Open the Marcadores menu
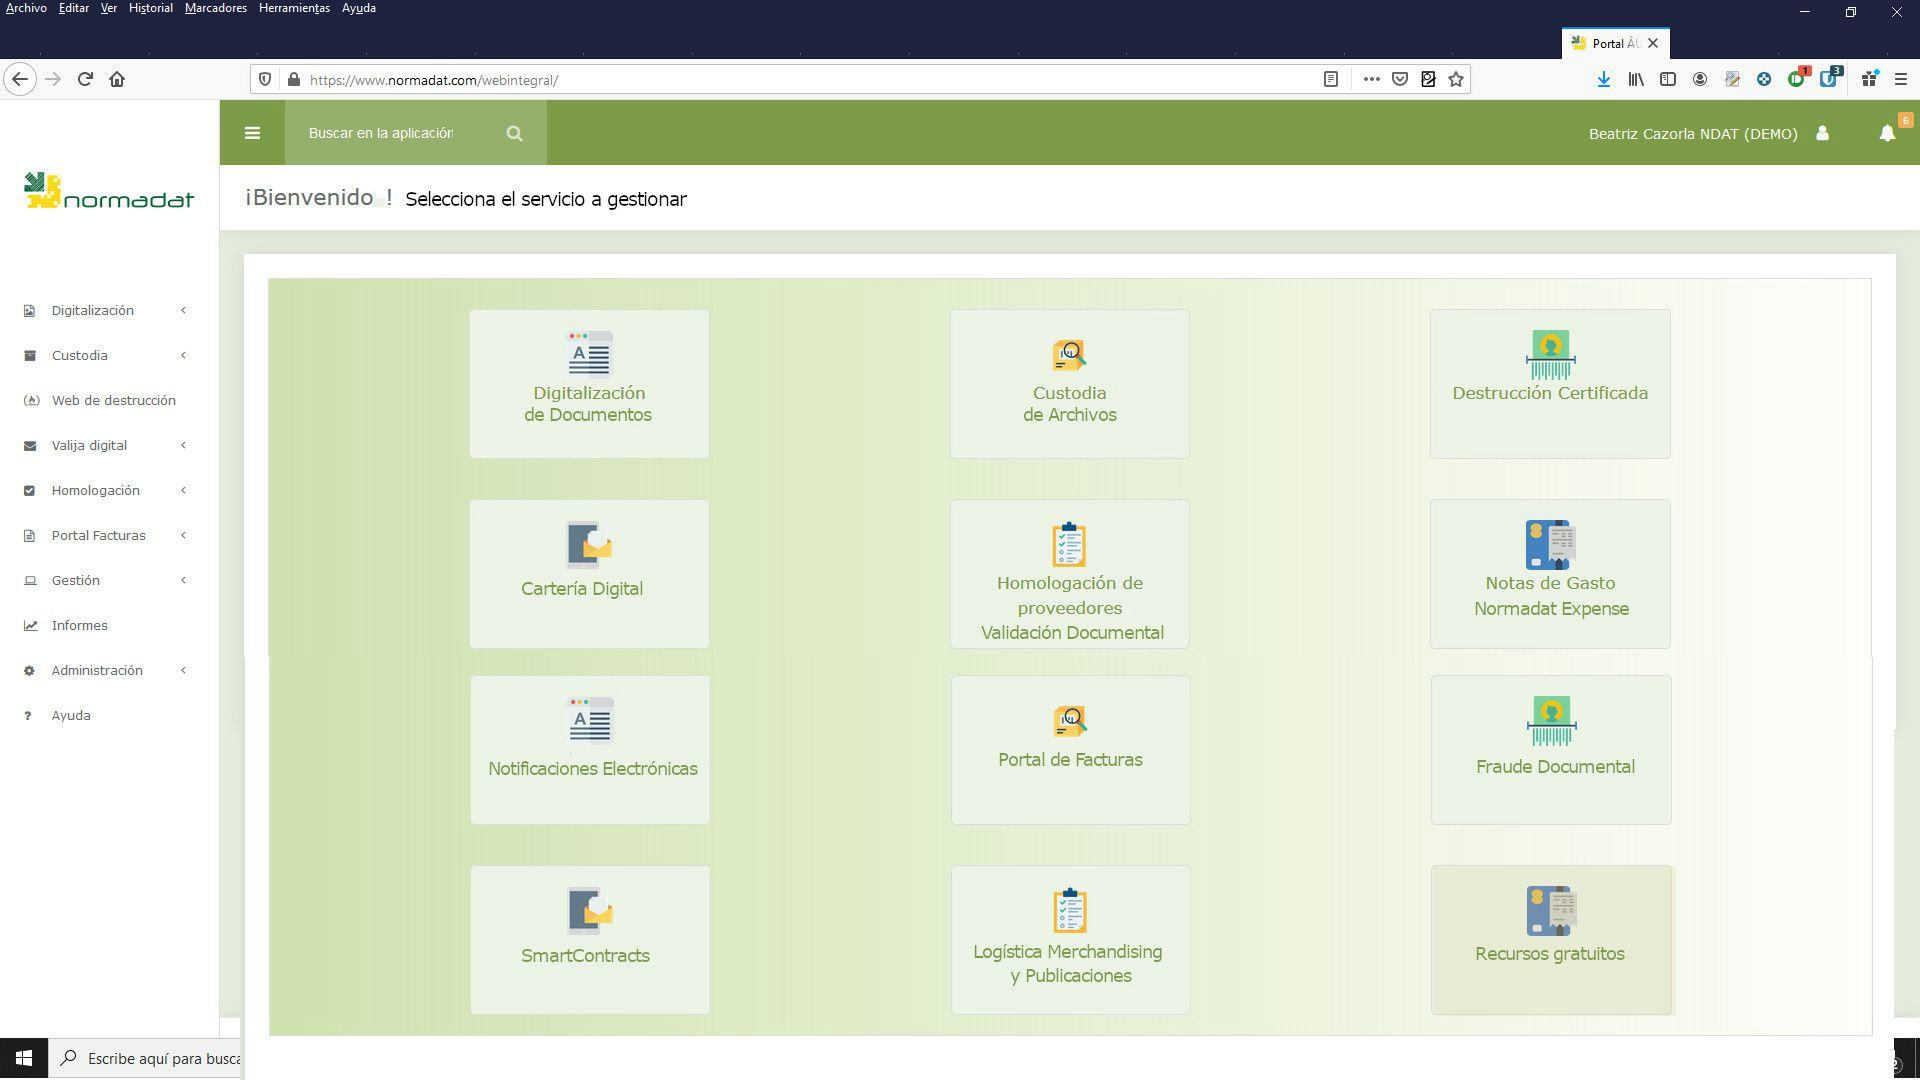1920x1080 pixels. pyautogui.click(x=215, y=8)
